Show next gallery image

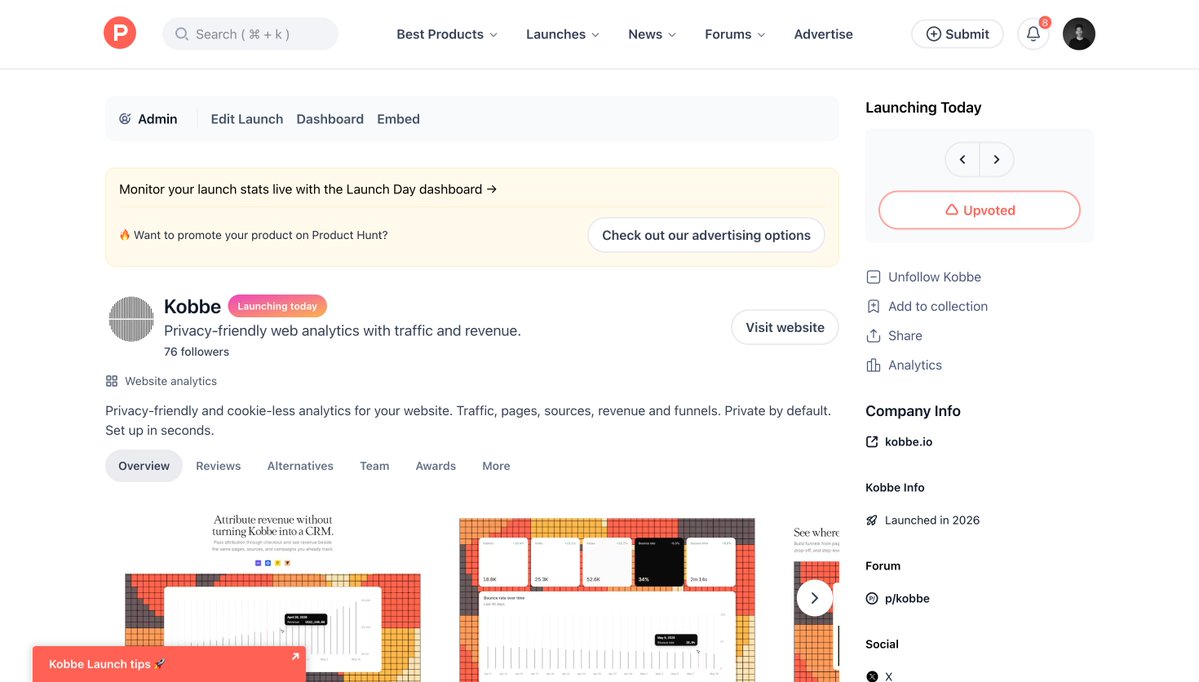tap(814, 598)
